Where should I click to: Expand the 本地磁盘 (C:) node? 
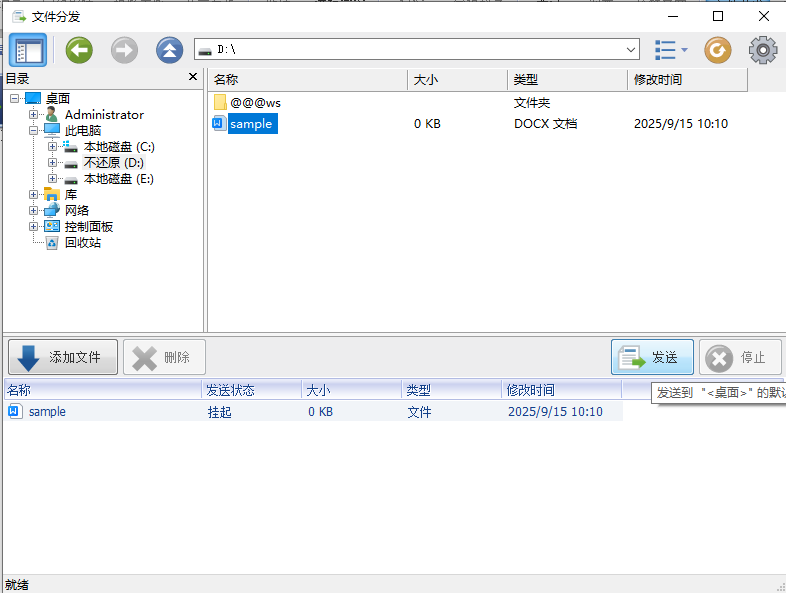point(52,146)
